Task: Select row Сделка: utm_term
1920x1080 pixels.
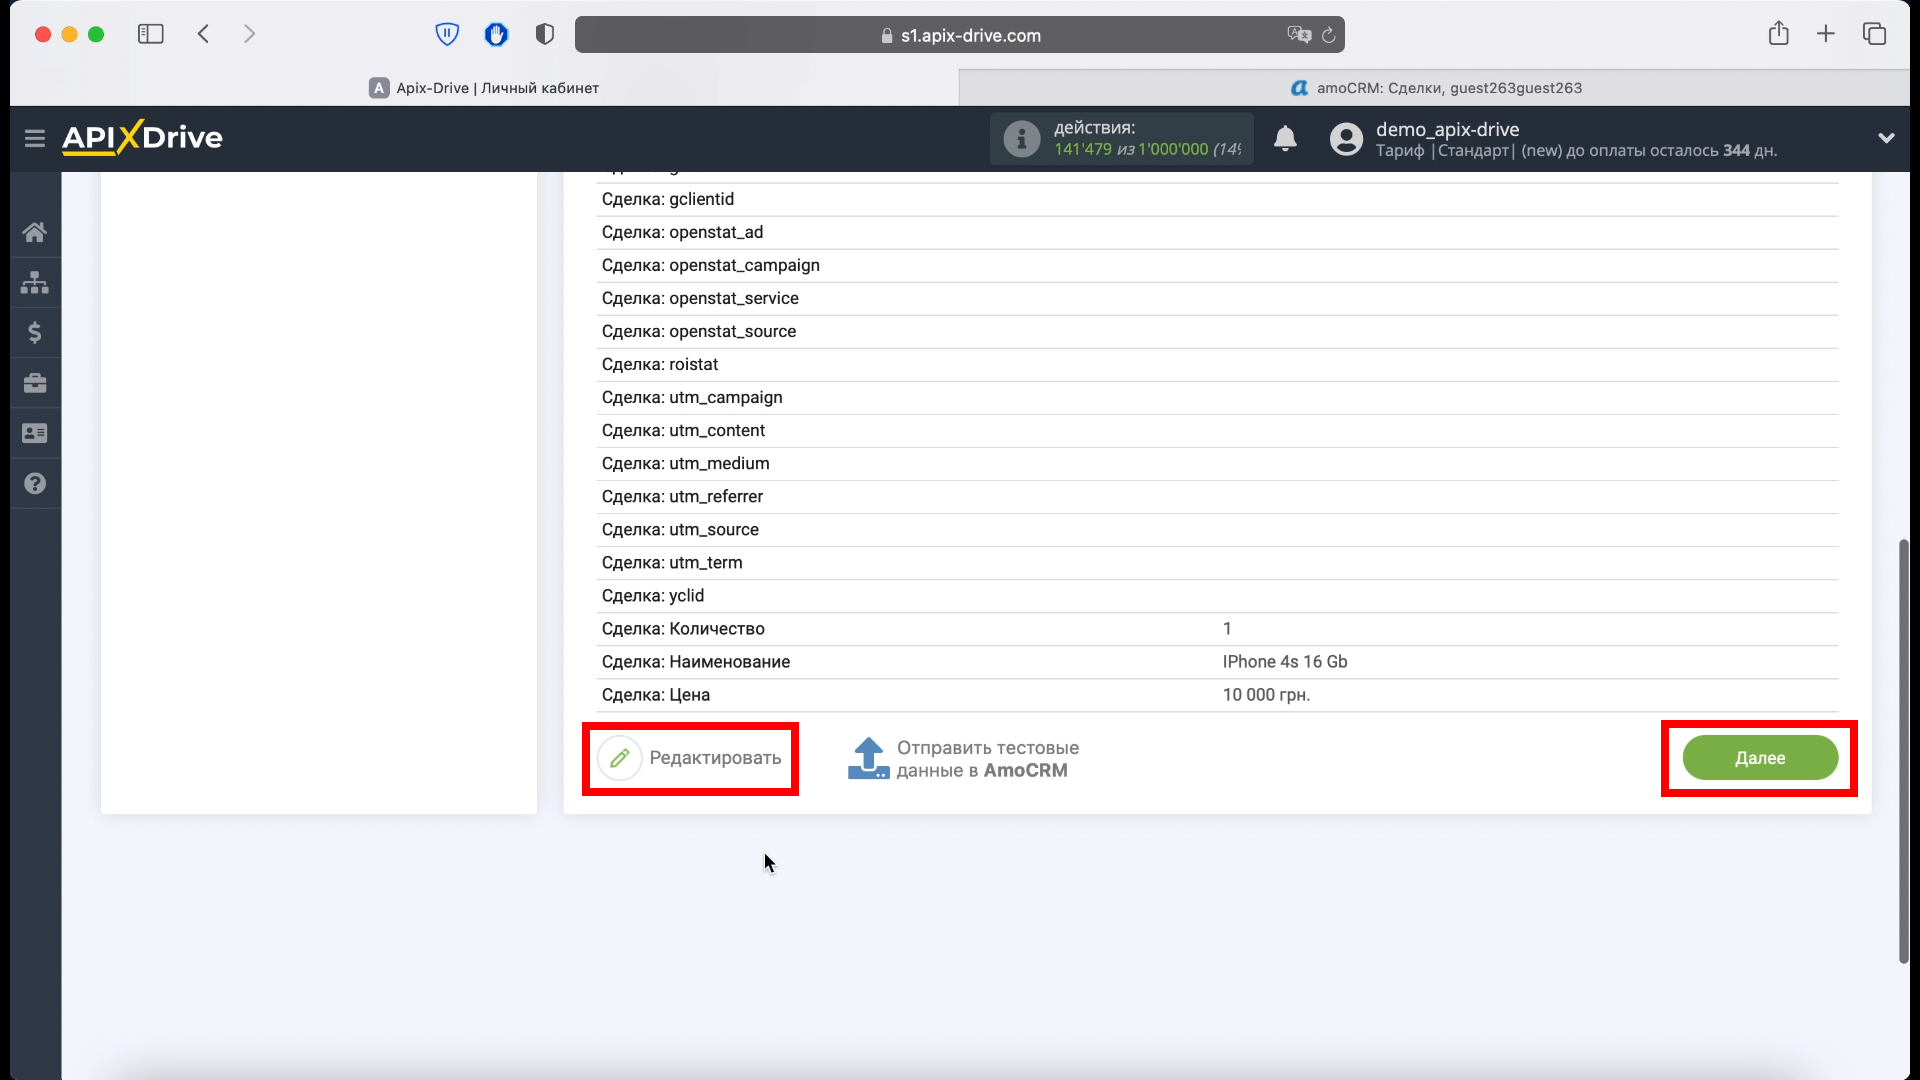Action: point(1217,562)
